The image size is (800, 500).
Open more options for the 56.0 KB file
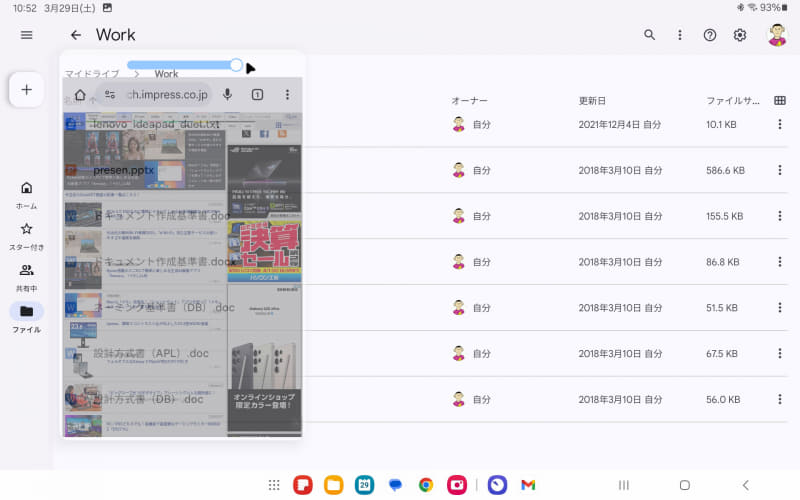[780, 399]
